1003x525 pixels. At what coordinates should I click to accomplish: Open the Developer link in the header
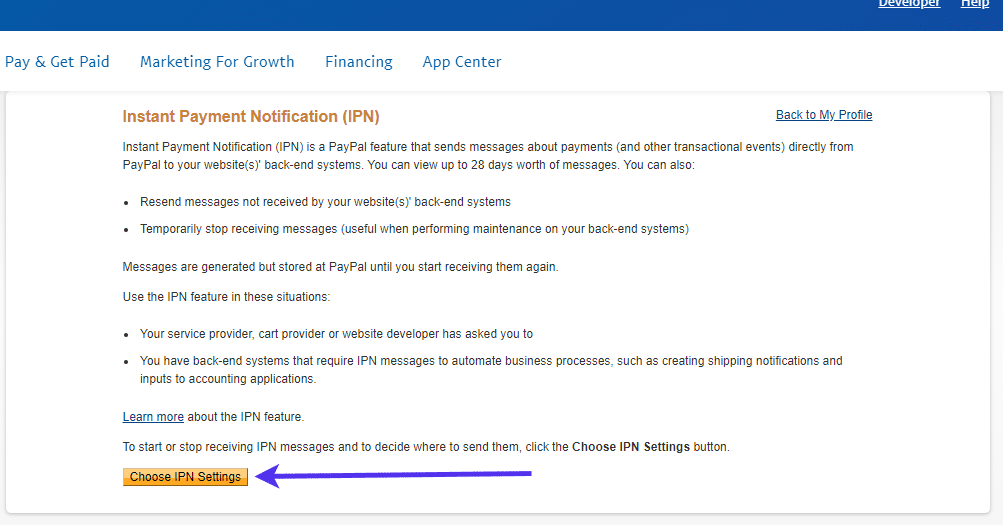pyautogui.click(x=908, y=4)
